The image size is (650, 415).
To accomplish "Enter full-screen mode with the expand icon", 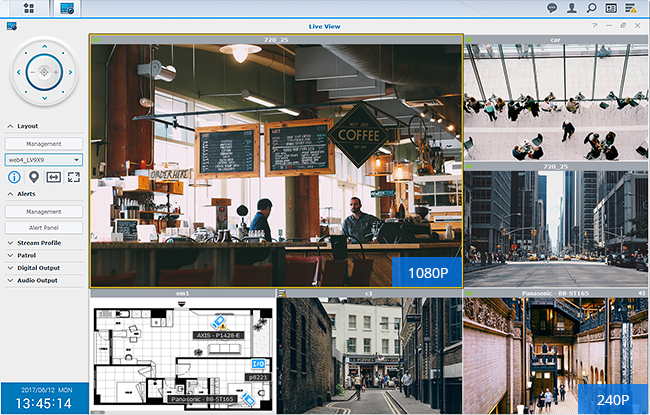I will [x=73, y=177].
